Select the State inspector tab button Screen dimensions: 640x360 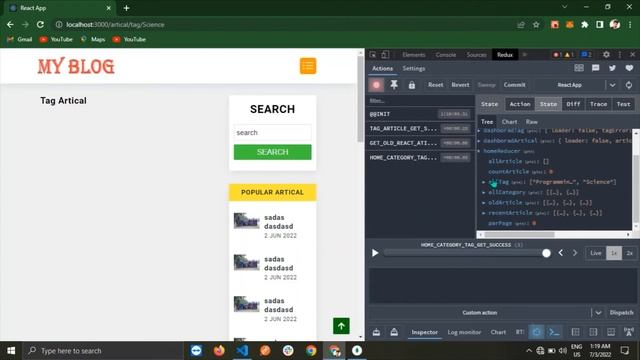(548, 104)
